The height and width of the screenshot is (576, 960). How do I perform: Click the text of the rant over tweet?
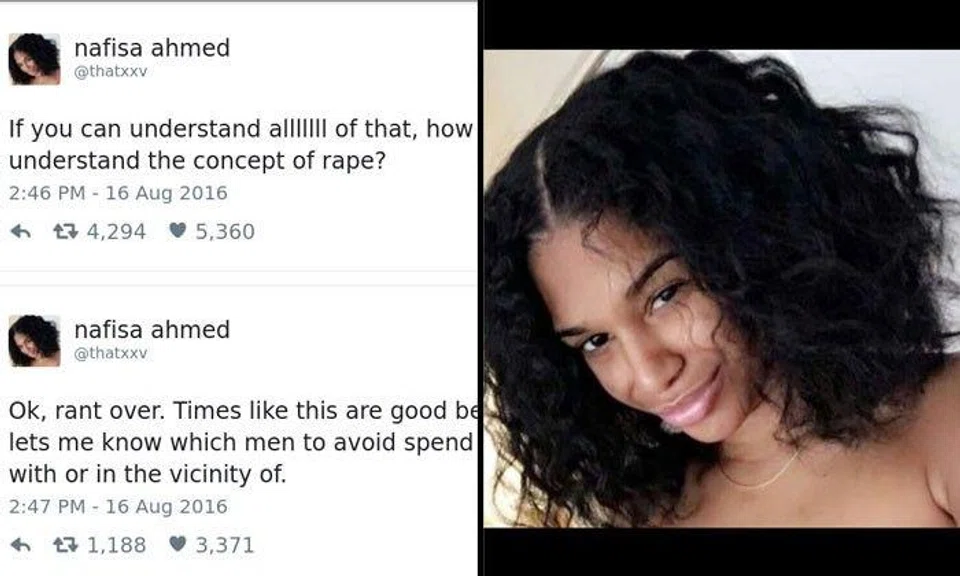click(x=243, y=442)
